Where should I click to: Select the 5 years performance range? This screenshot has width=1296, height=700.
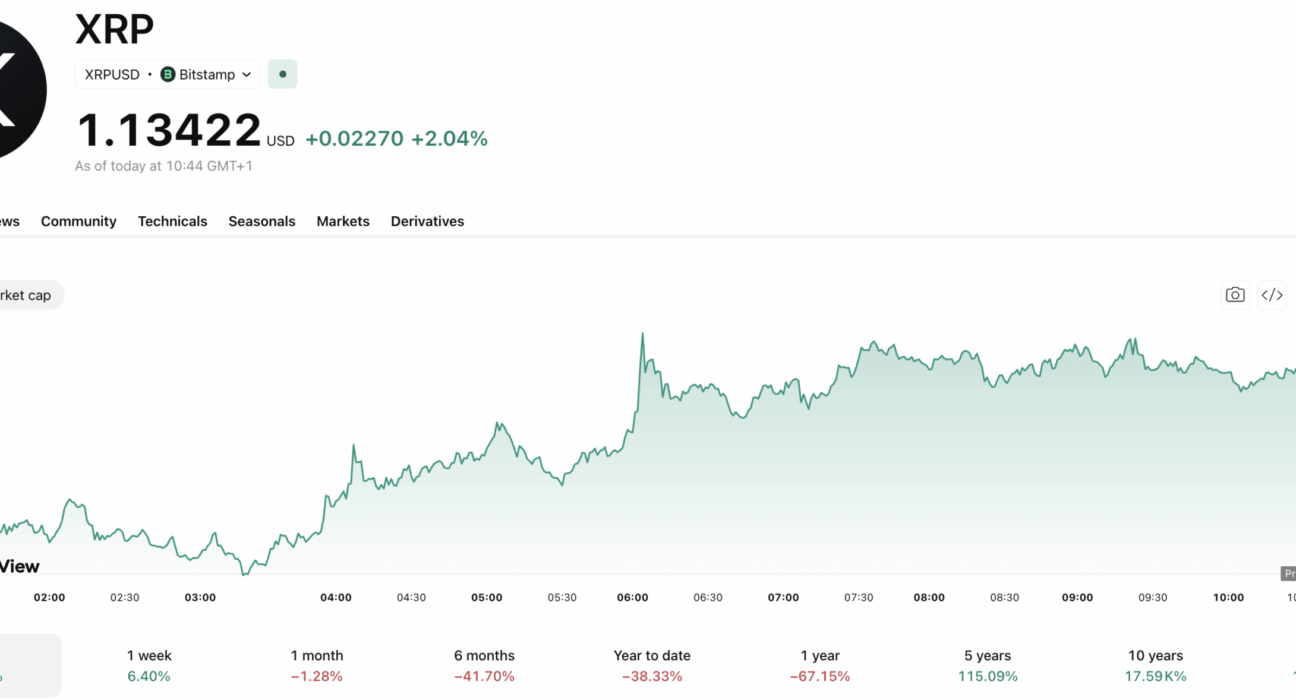(x=988, y=666)
